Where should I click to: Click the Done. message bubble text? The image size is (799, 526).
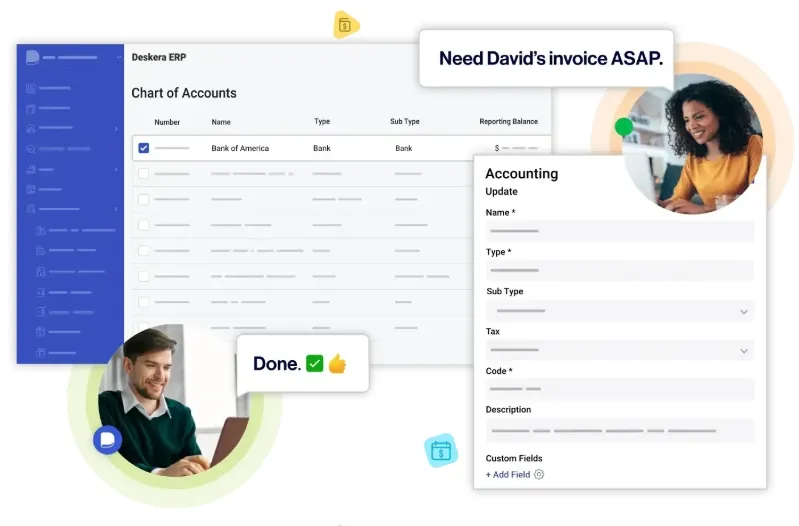click(277, 364)
